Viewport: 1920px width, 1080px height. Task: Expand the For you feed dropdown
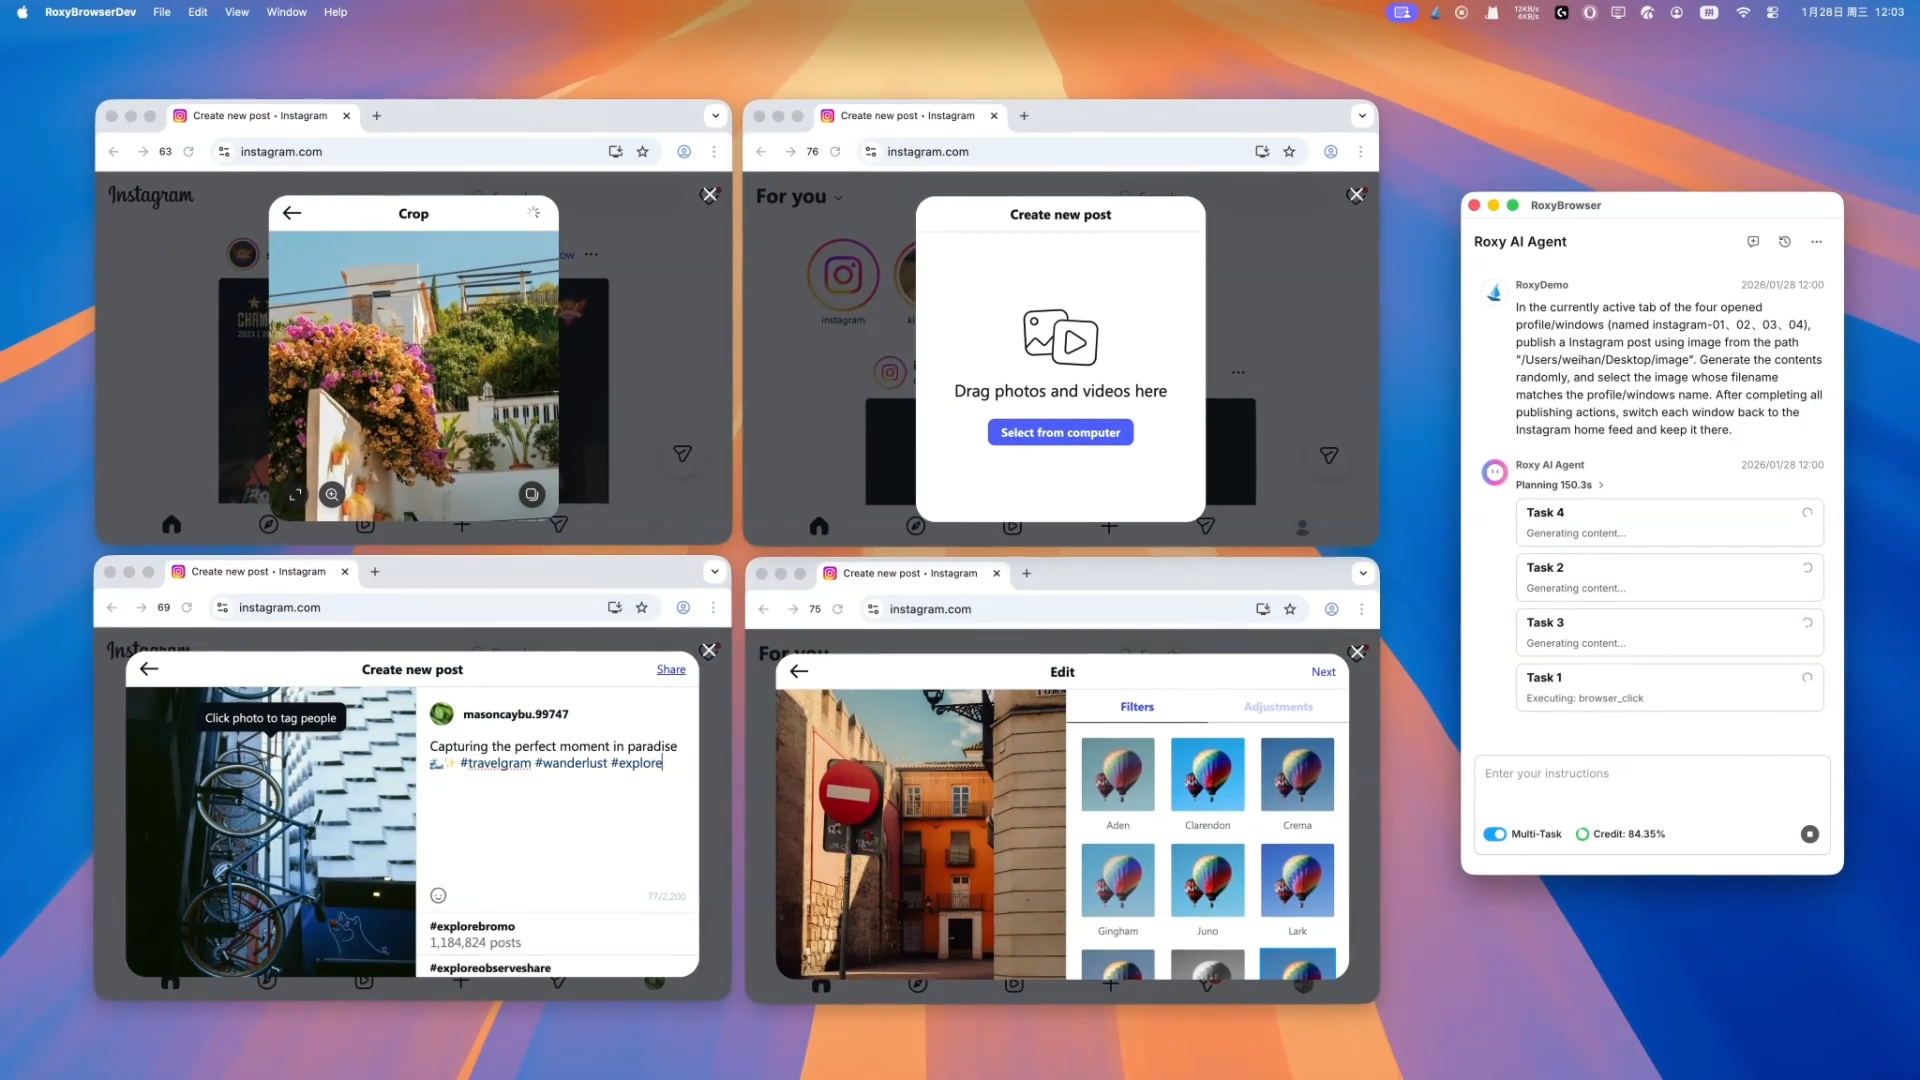[838, 198]
